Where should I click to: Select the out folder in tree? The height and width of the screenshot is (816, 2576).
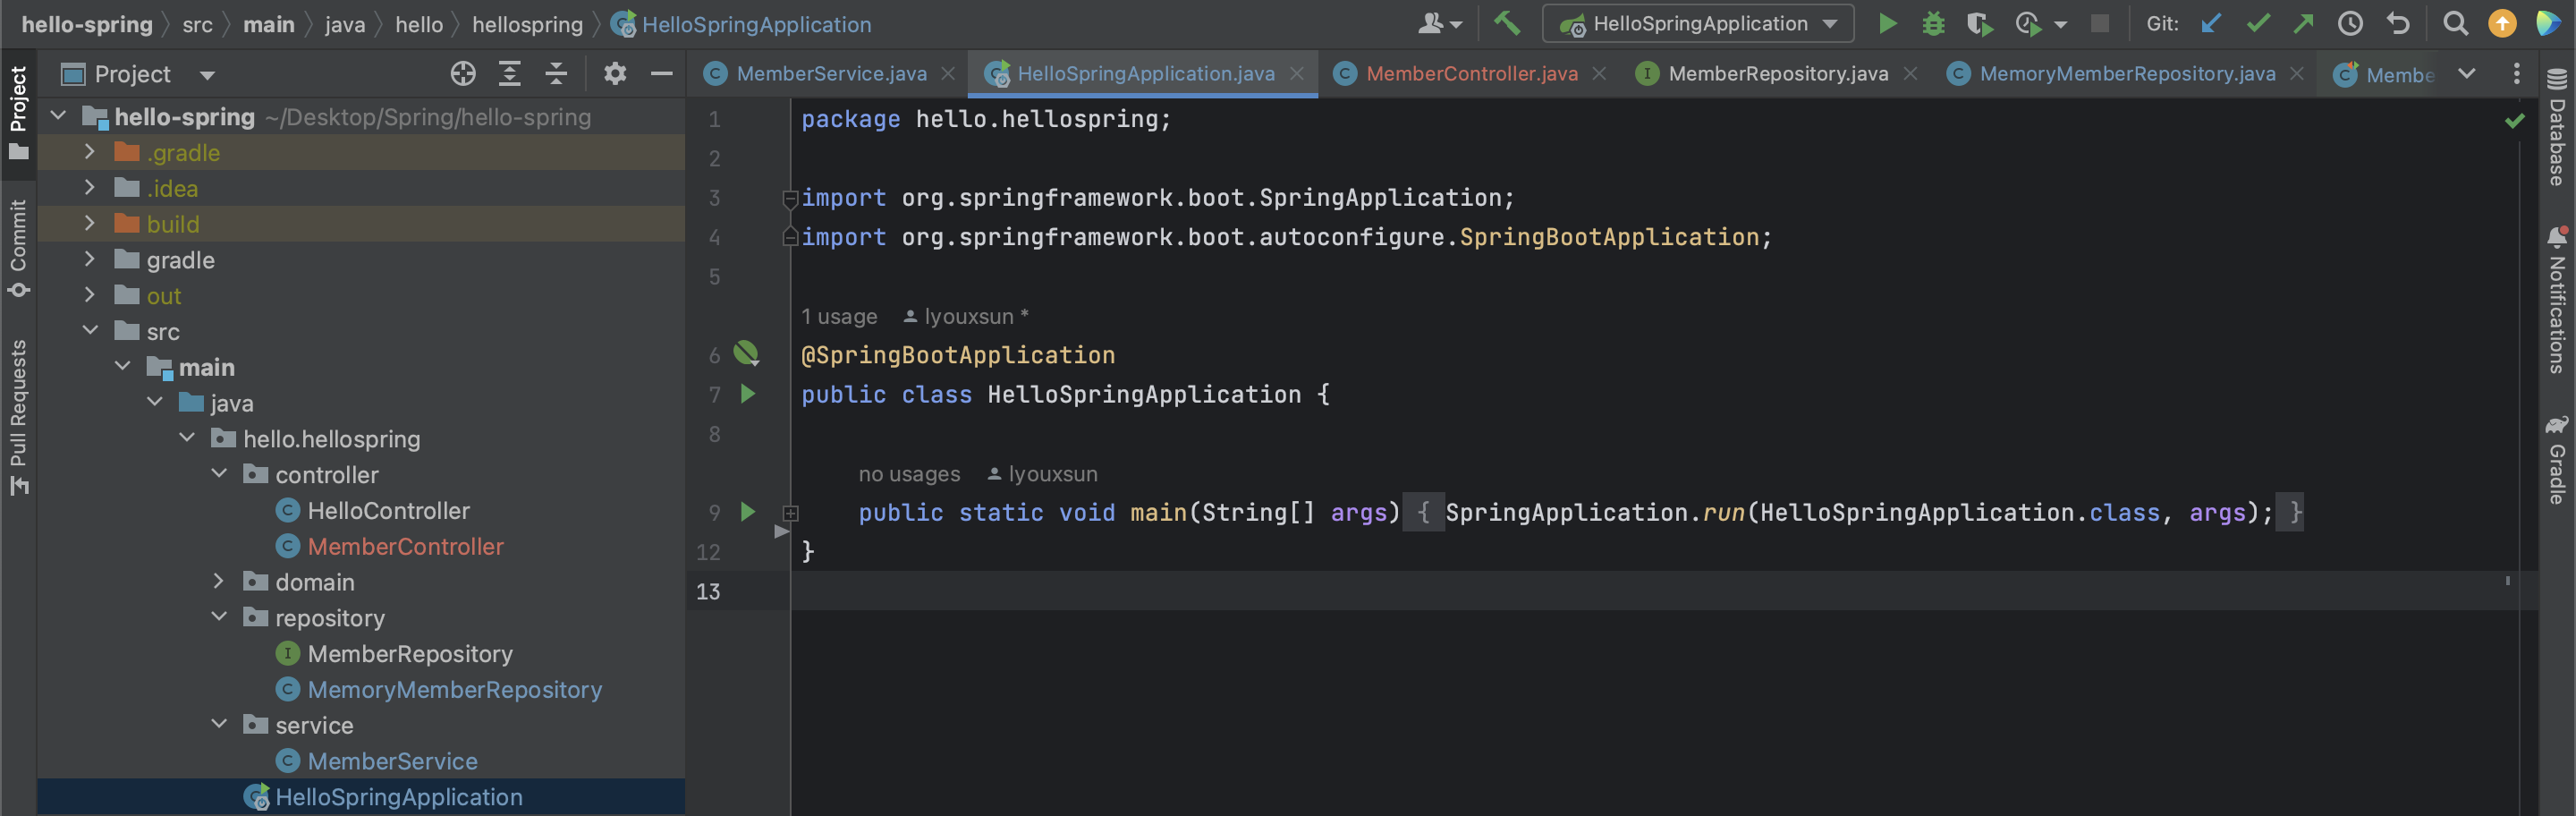[x=163, y=295]
